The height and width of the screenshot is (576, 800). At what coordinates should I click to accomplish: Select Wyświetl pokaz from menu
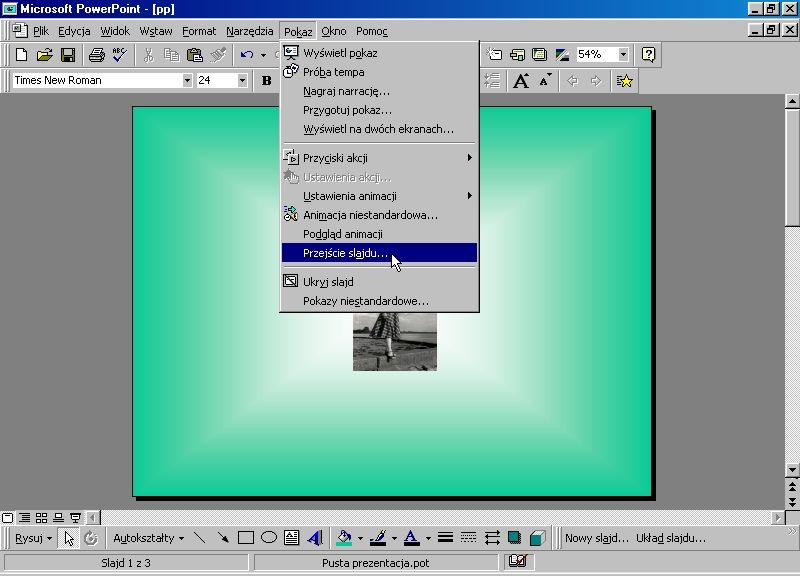pos(379,53)
